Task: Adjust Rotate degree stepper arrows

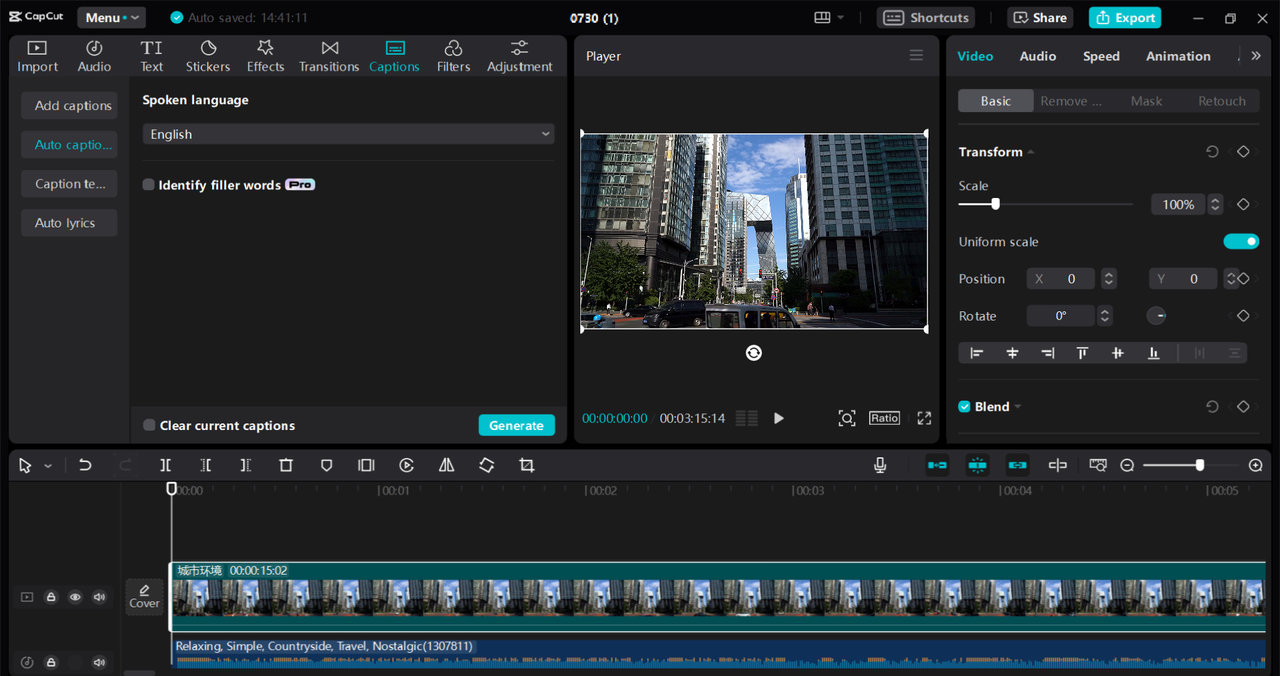Action: point(1105,316)
